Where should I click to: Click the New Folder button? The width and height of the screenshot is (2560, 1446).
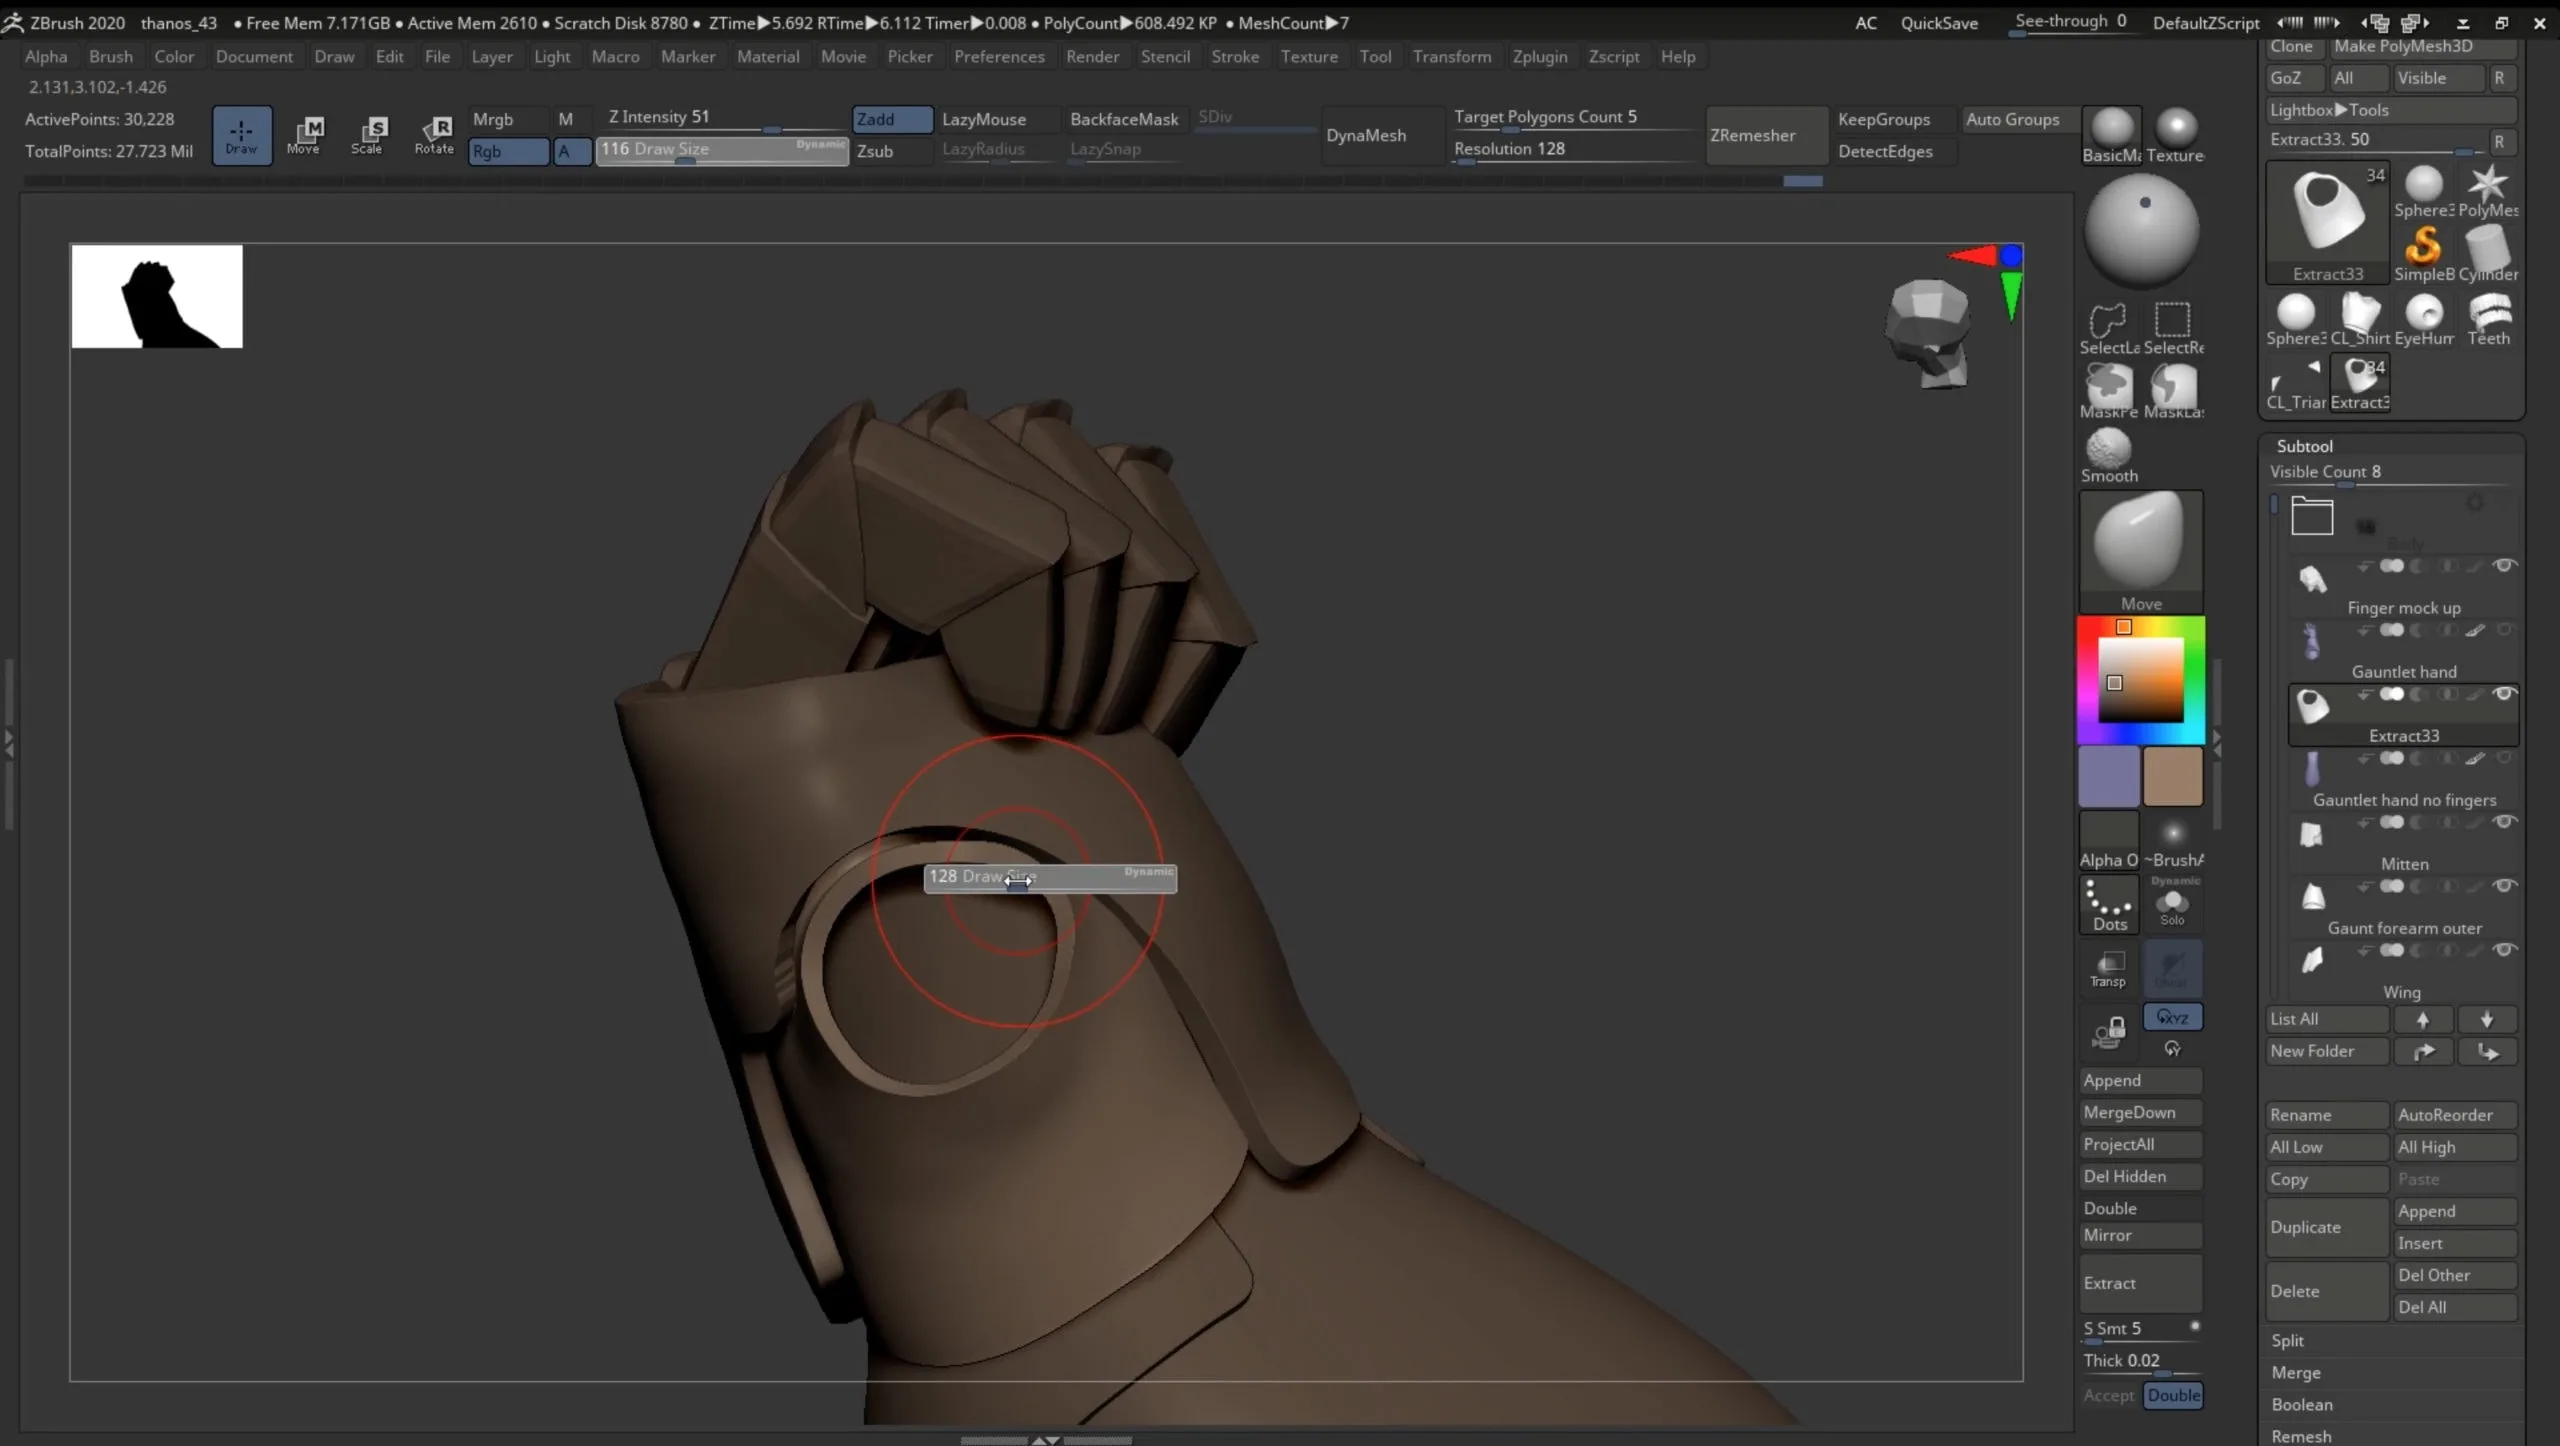(2327, 1051)
